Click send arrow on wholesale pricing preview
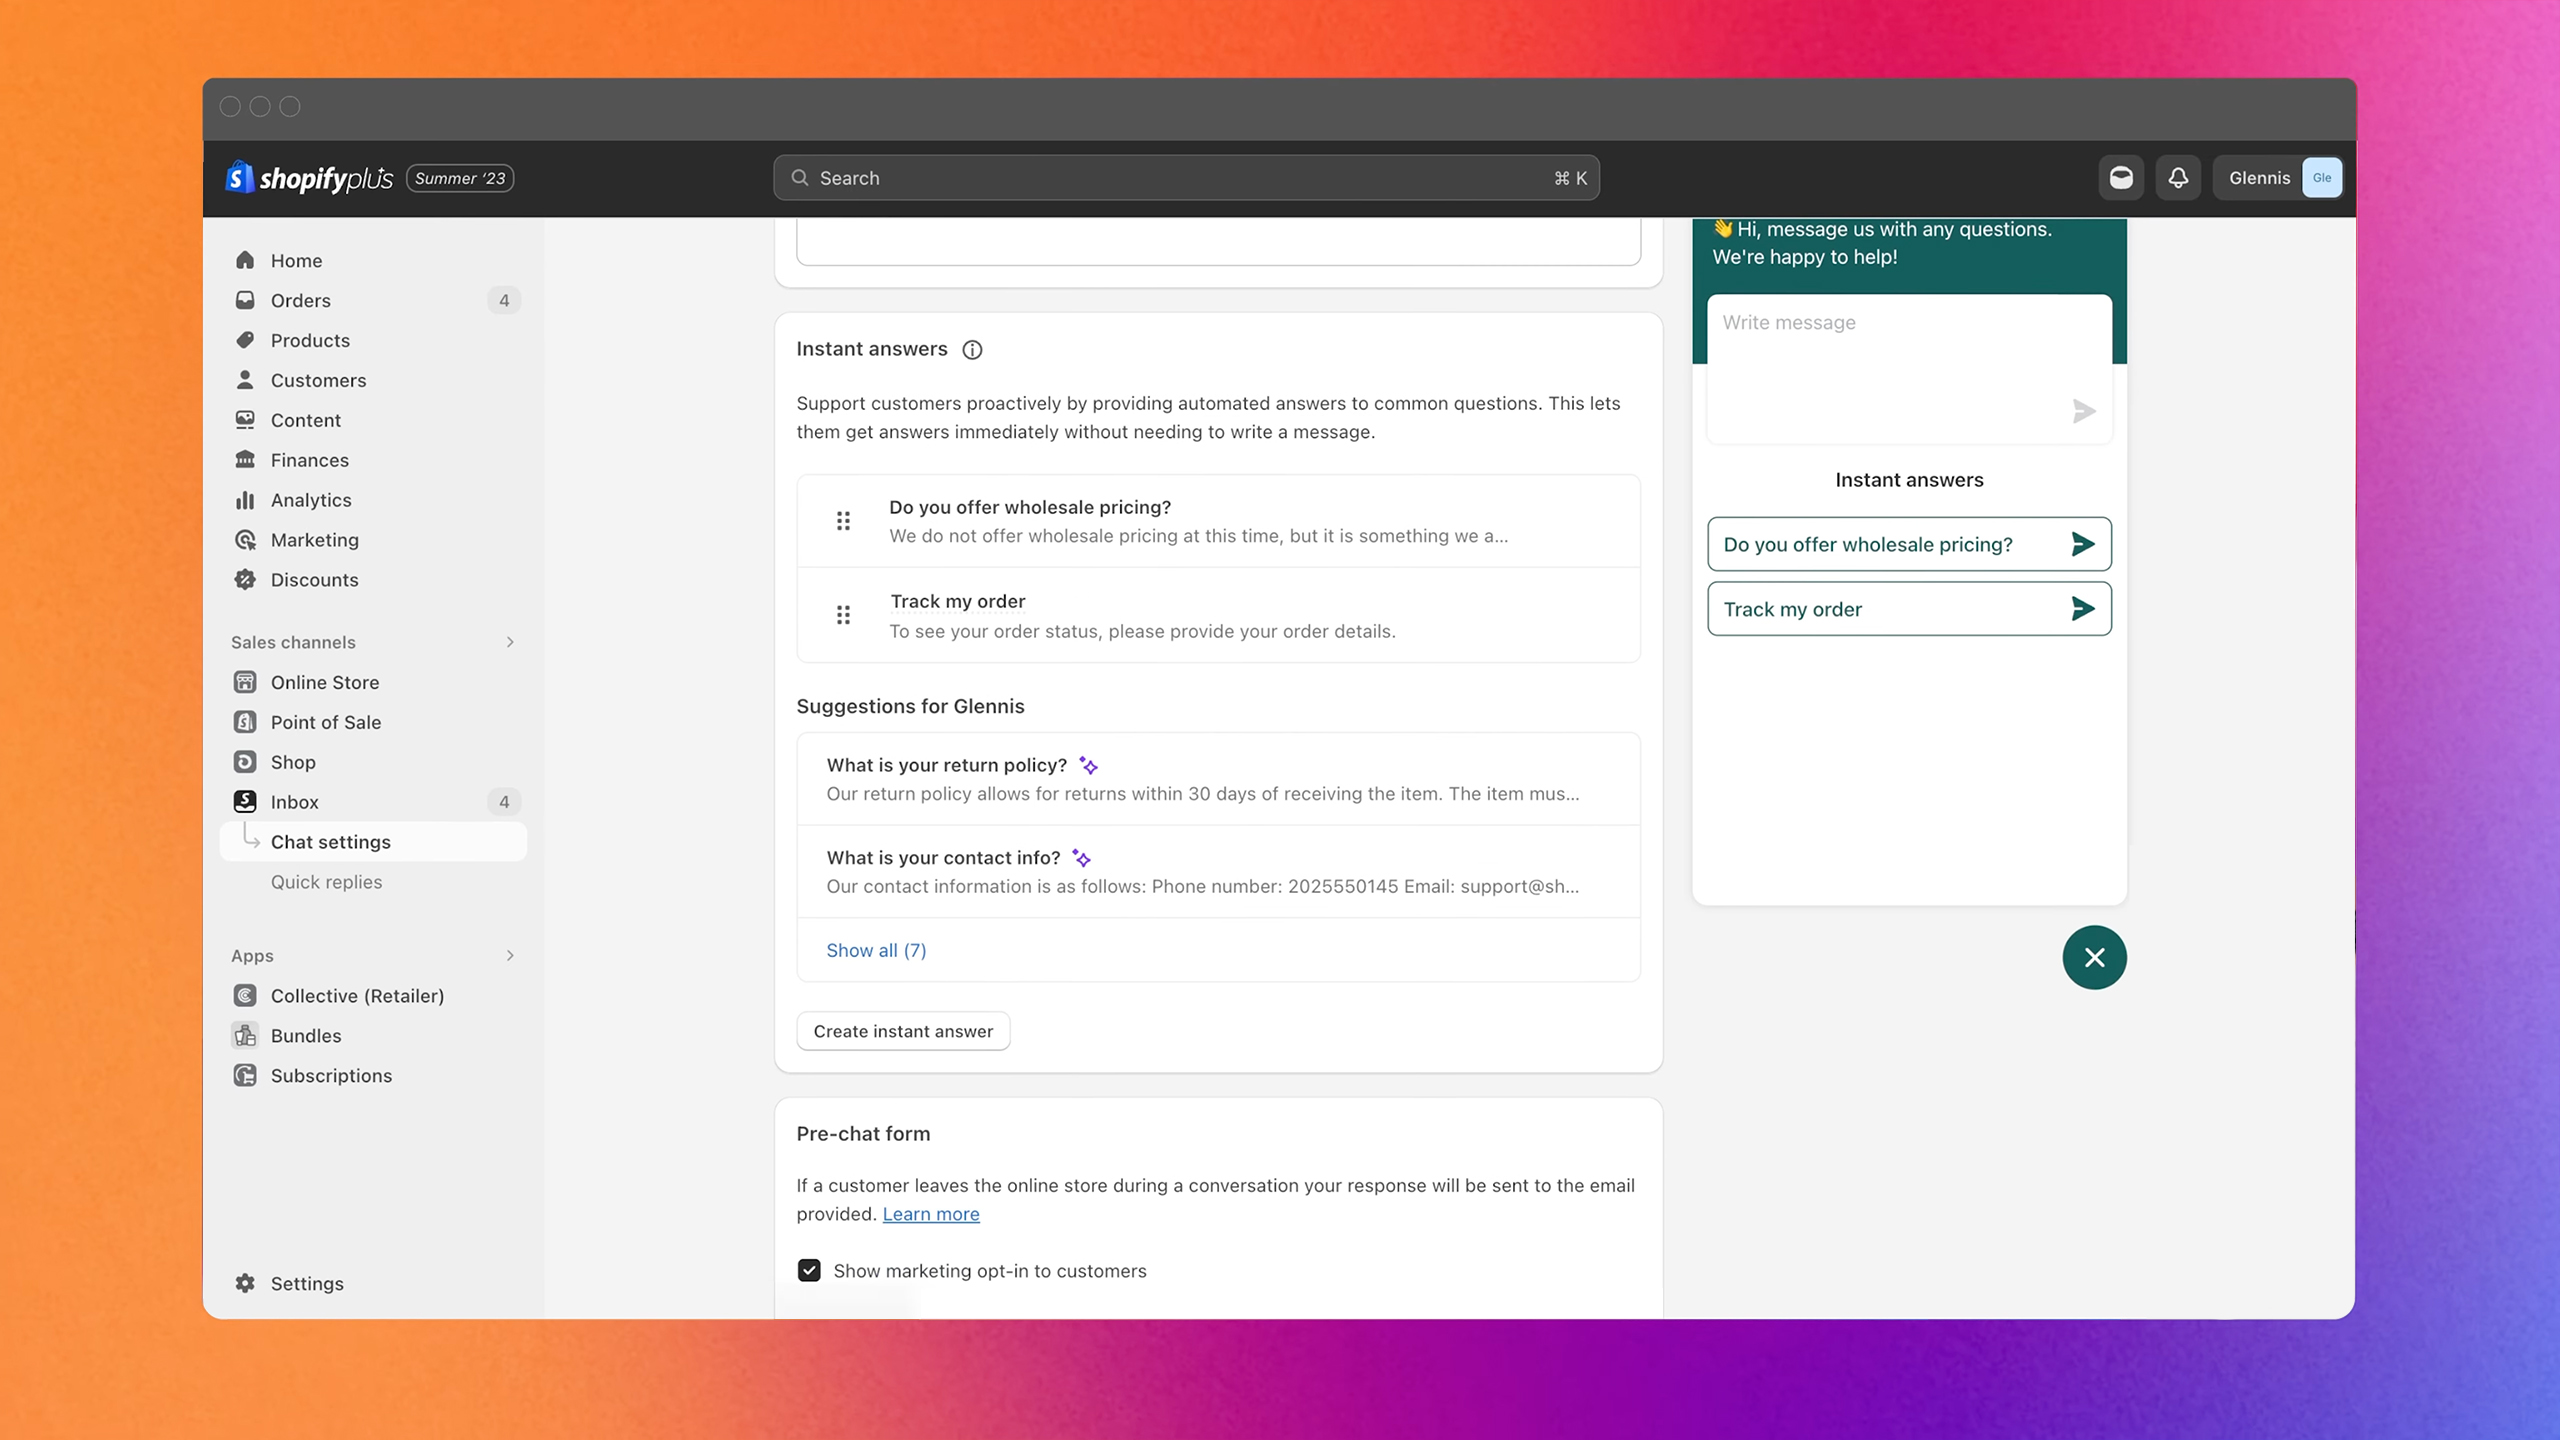This screenshot has width=2560, height=1440. pyautogui.click(x=2082, y=544)
